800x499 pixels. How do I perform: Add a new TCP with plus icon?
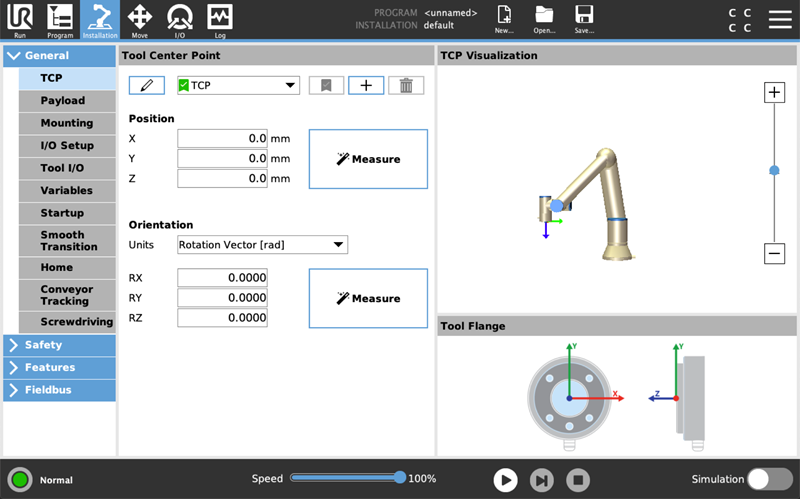coord(366,86)
